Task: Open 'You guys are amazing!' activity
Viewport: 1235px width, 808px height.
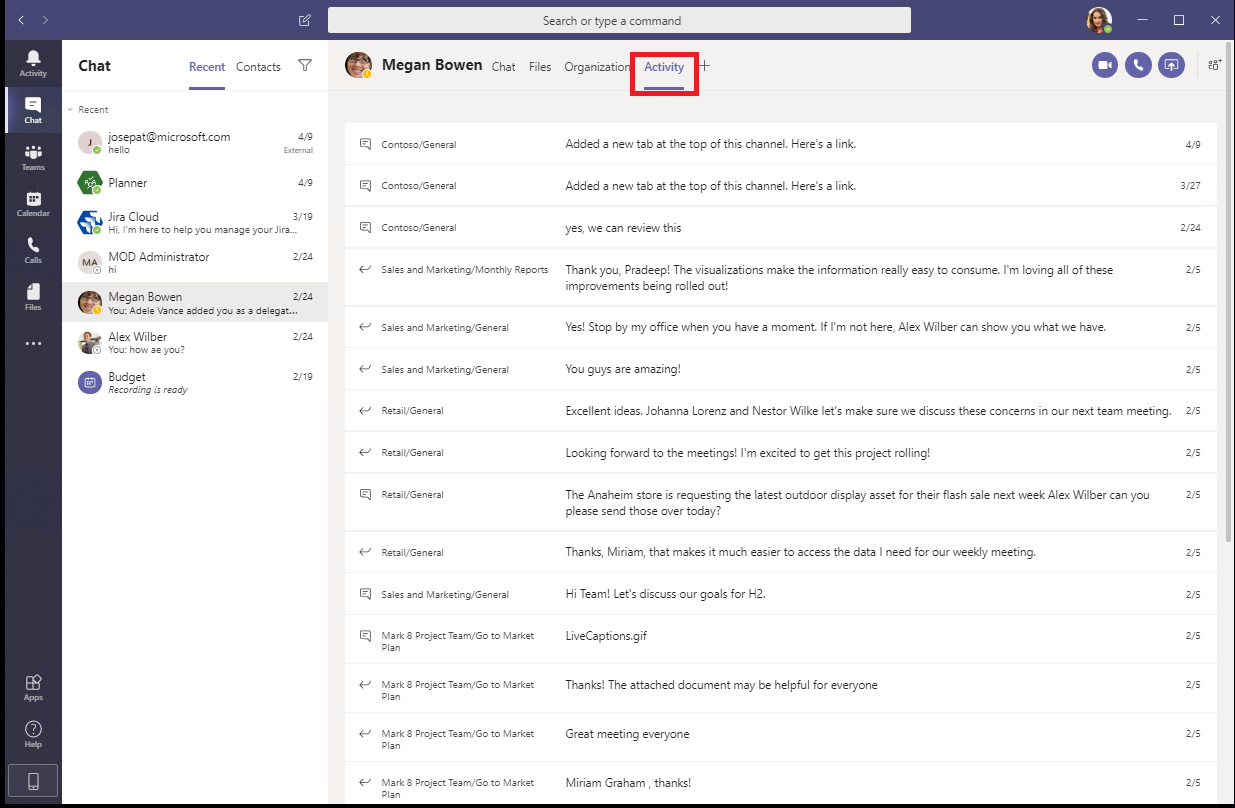Action: tap(780, 369)
